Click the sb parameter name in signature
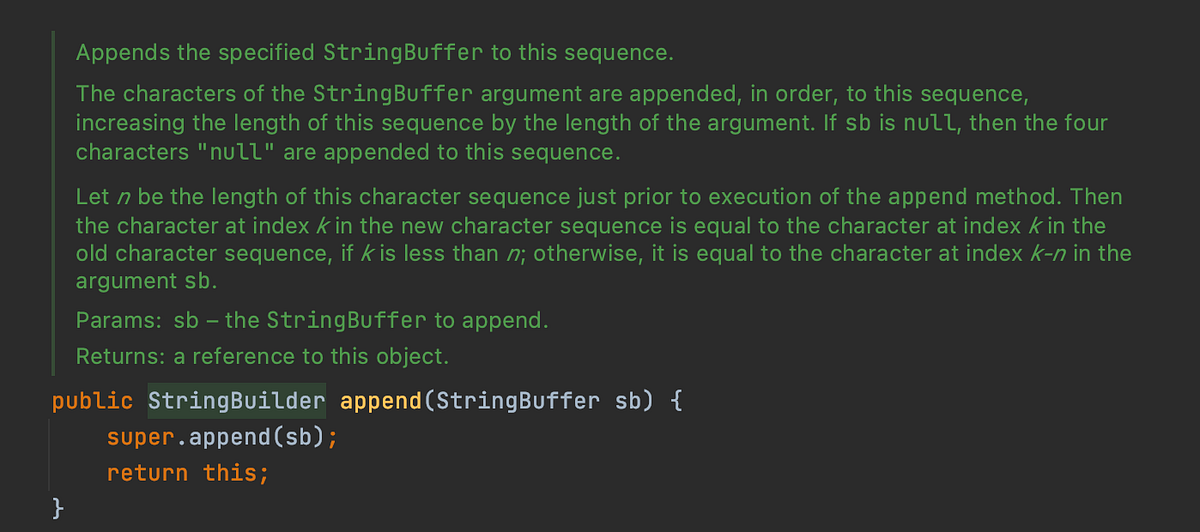The height and width of the screenshot is (532, 1200). (x=626, y=402)
